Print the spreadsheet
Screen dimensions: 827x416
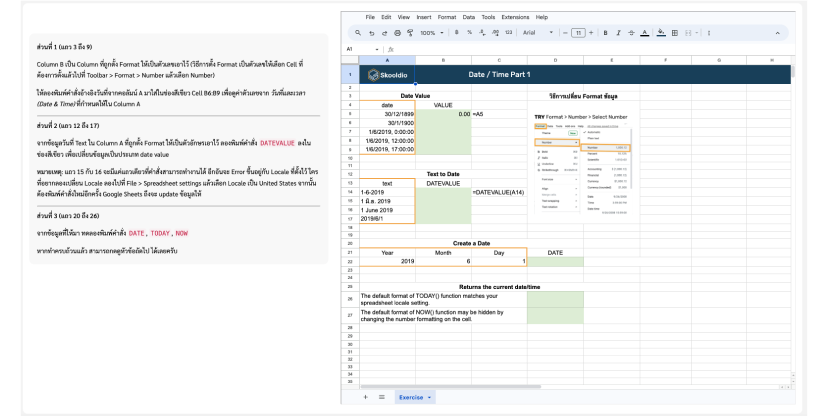pyautogui.click(x=398, y=33)
